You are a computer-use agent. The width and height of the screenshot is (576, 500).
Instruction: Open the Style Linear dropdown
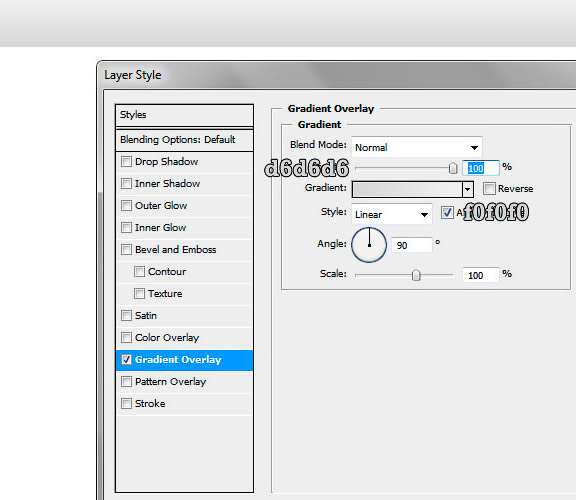coord(392,214)
